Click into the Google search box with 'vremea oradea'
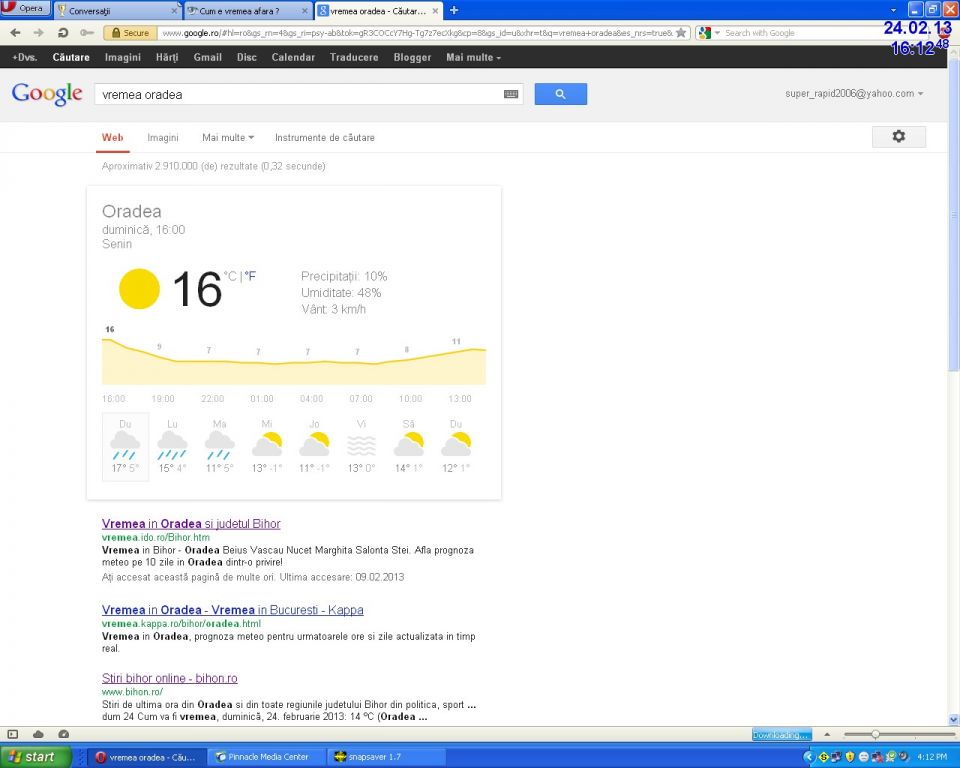 coord(300,94)
